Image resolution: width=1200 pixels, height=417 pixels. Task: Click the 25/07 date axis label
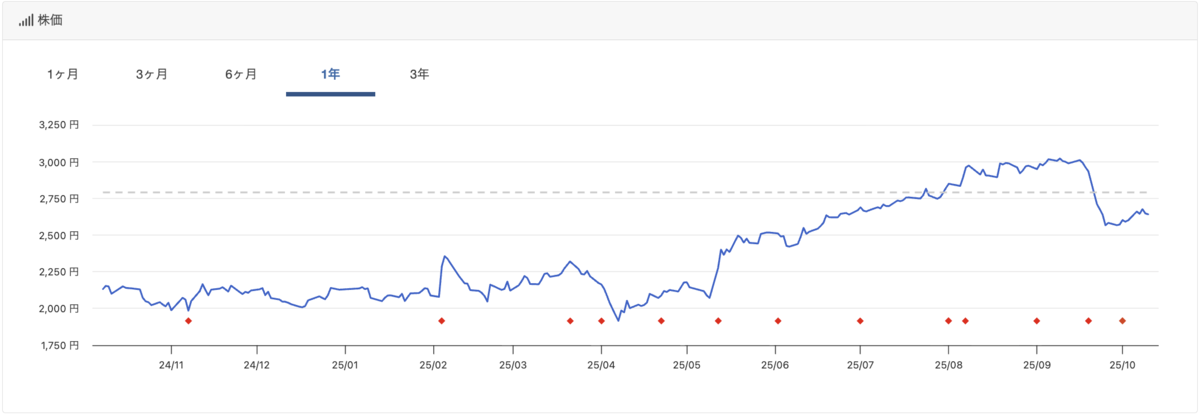point(860,365)
